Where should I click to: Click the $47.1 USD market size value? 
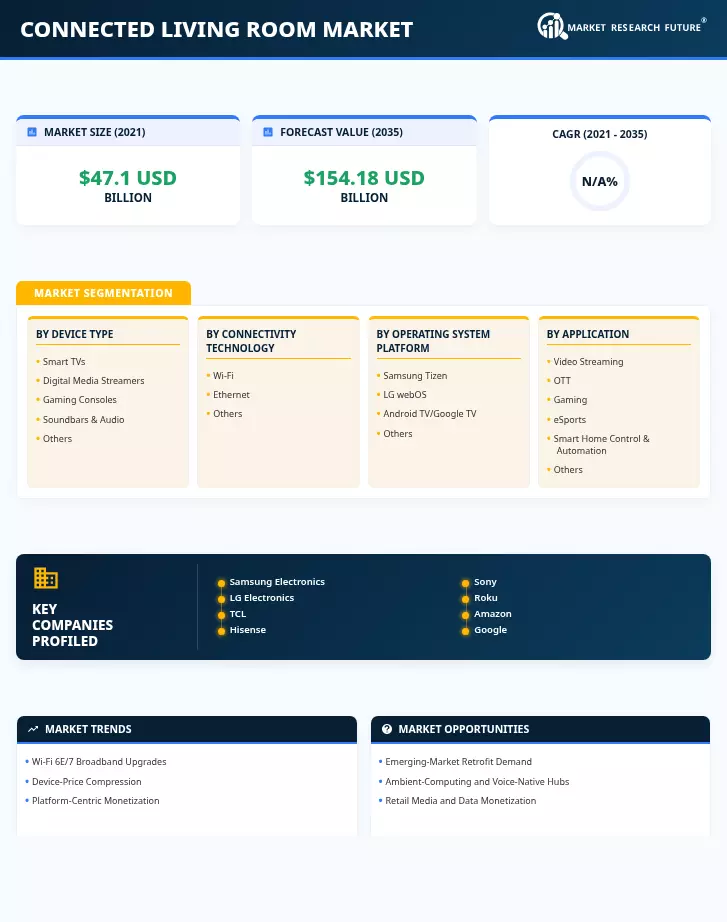point(128,178)
